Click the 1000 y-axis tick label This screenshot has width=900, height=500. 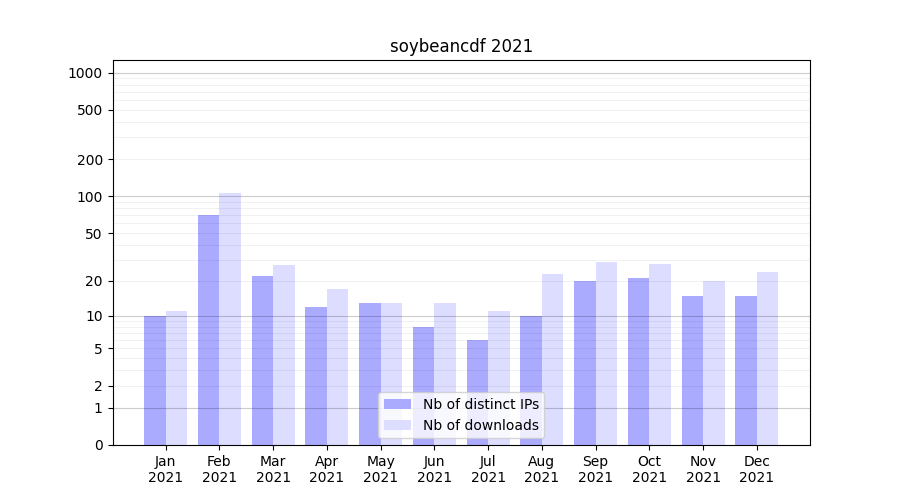pyautogui.click(x=85, y=73)
